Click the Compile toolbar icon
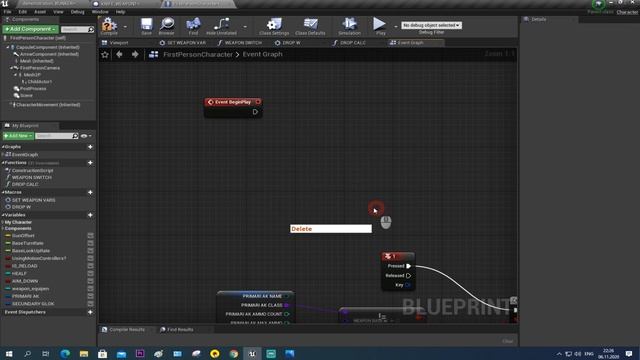 [x=109, y=25]
